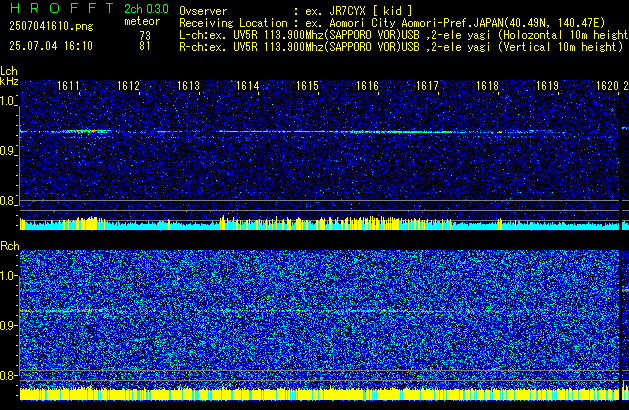Click the kHz unit label
This screenshot has height=410, width=629.
pyautogui.click(x=9, y=81)
